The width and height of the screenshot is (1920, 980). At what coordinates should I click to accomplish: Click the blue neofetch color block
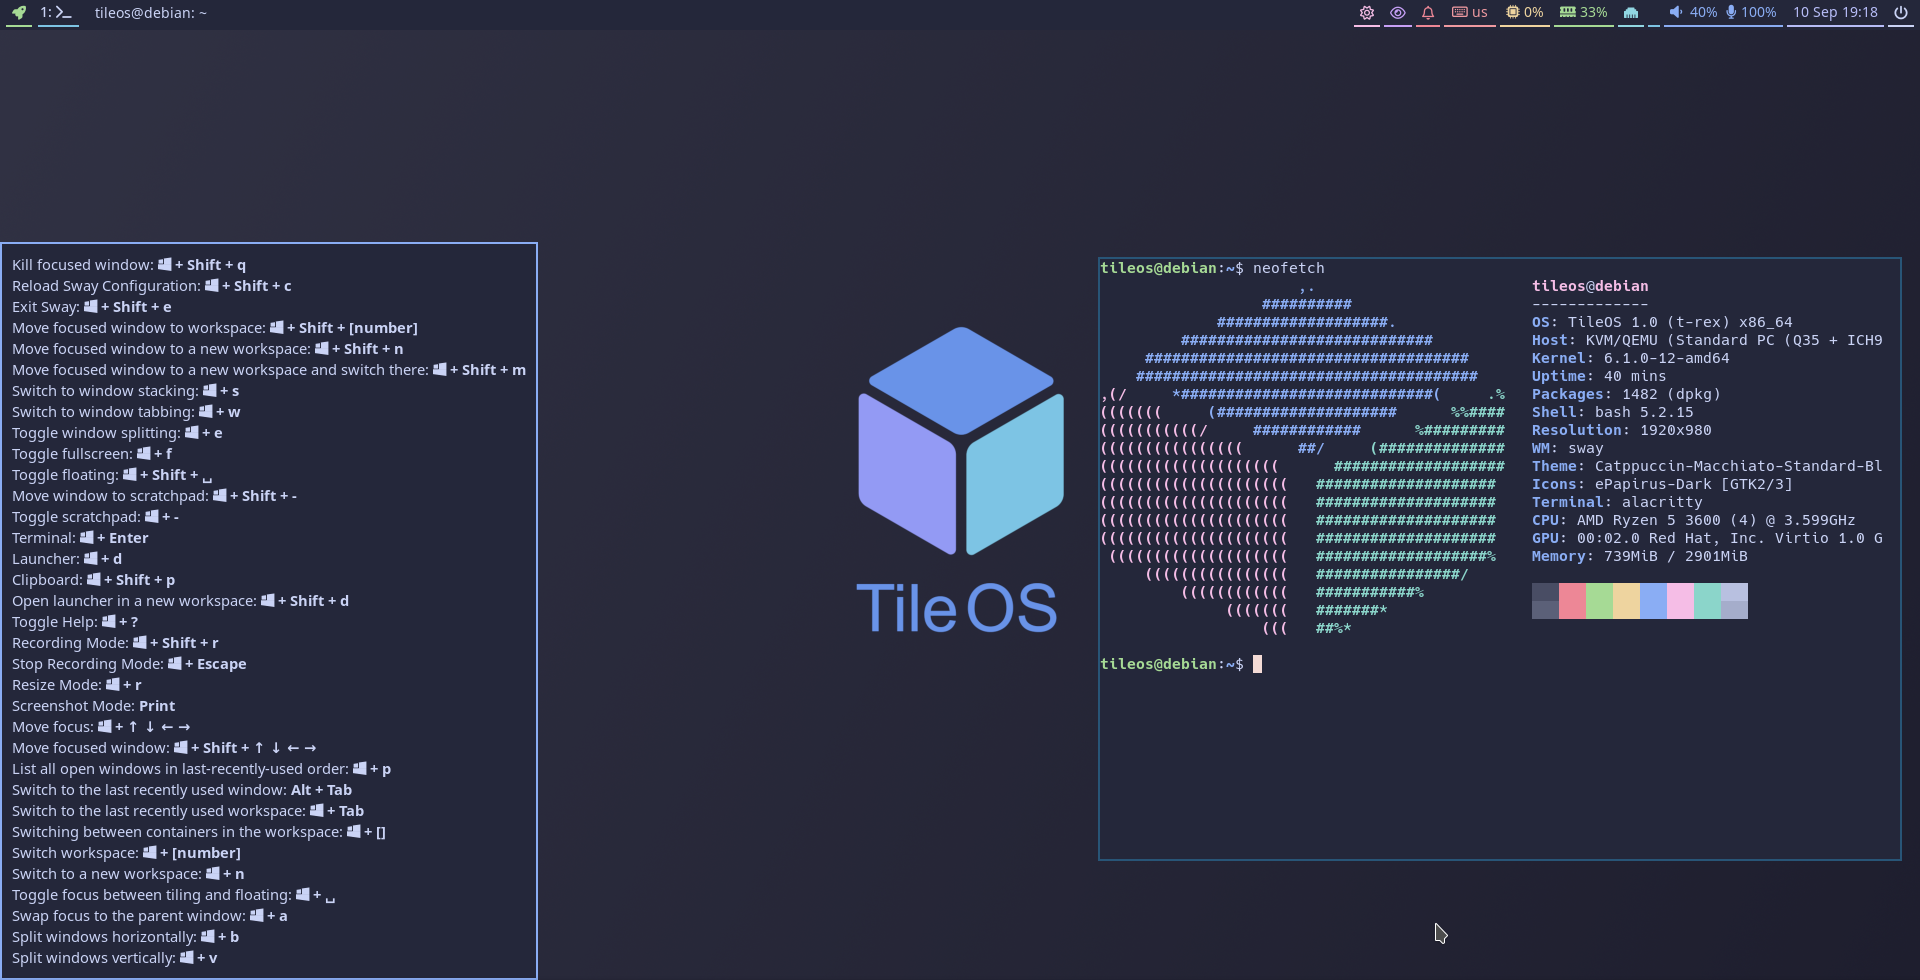[1653, 601]
